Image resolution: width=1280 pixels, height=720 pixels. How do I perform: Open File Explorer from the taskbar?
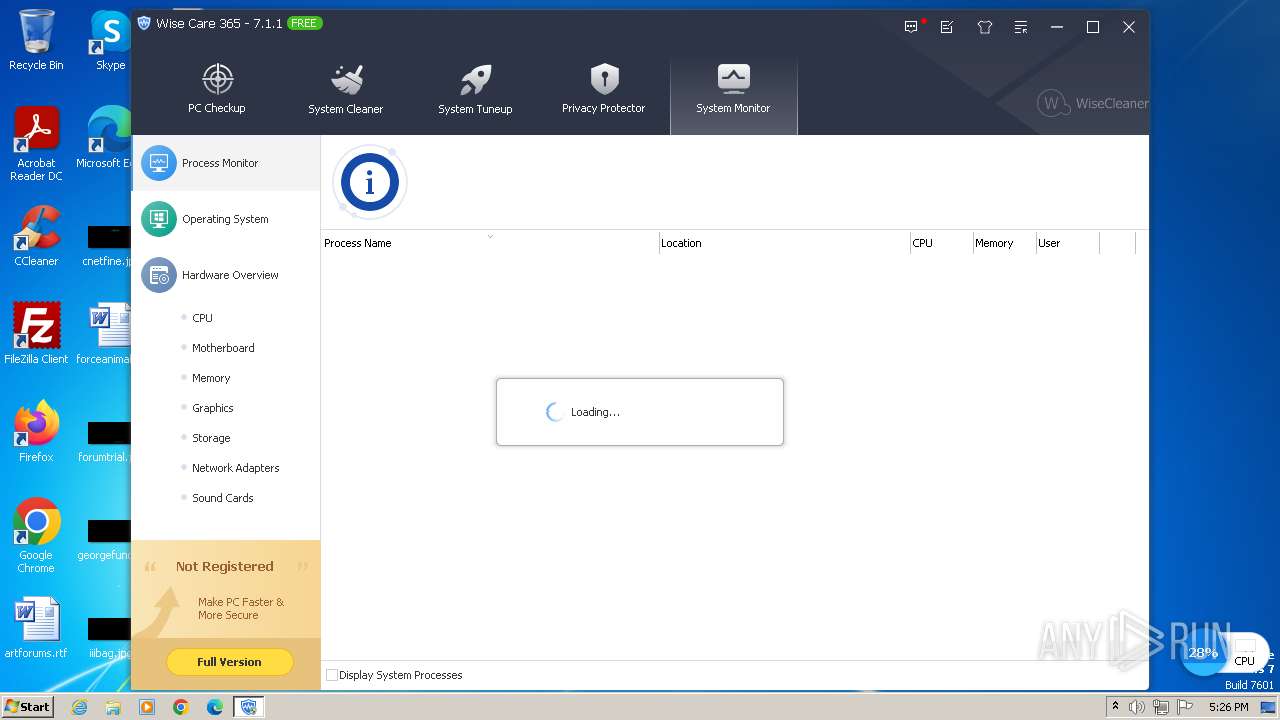[x=113, y=707]
